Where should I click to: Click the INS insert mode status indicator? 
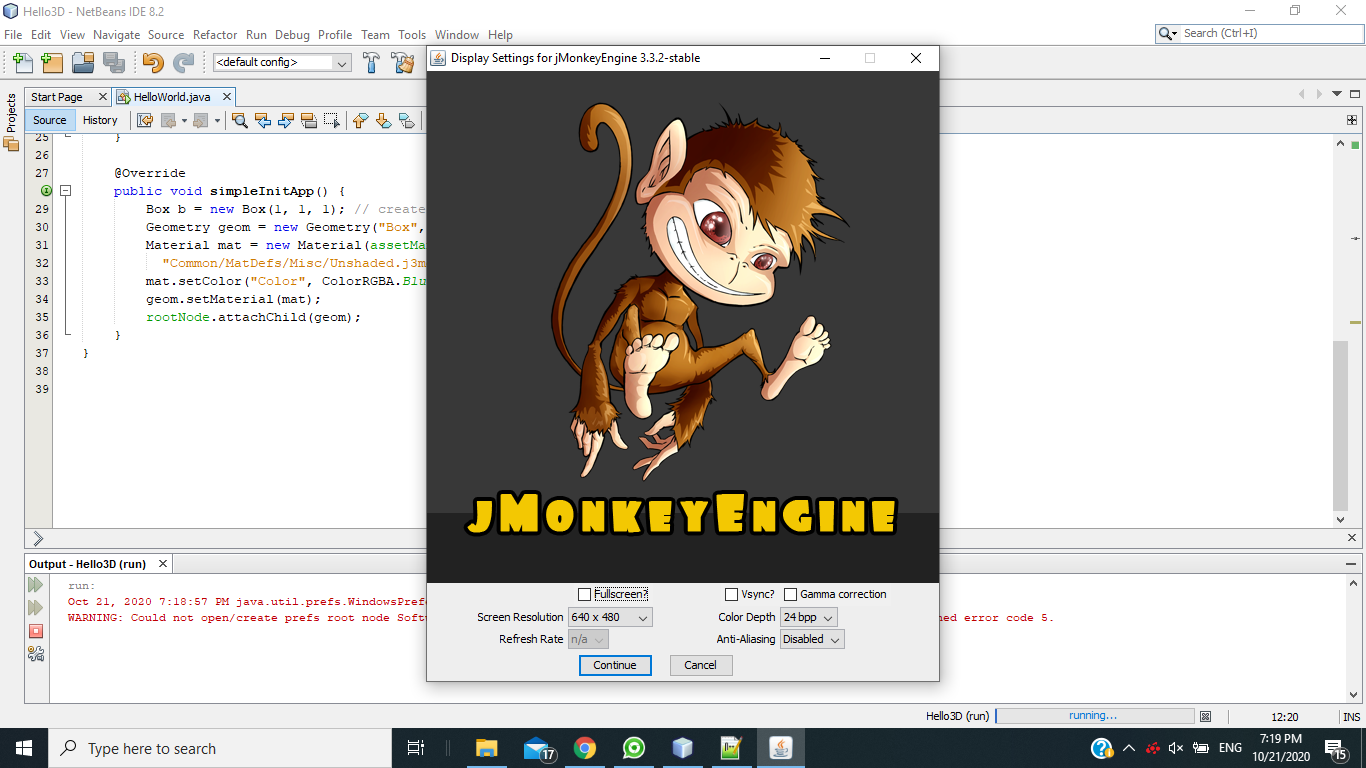point(1351,717)
